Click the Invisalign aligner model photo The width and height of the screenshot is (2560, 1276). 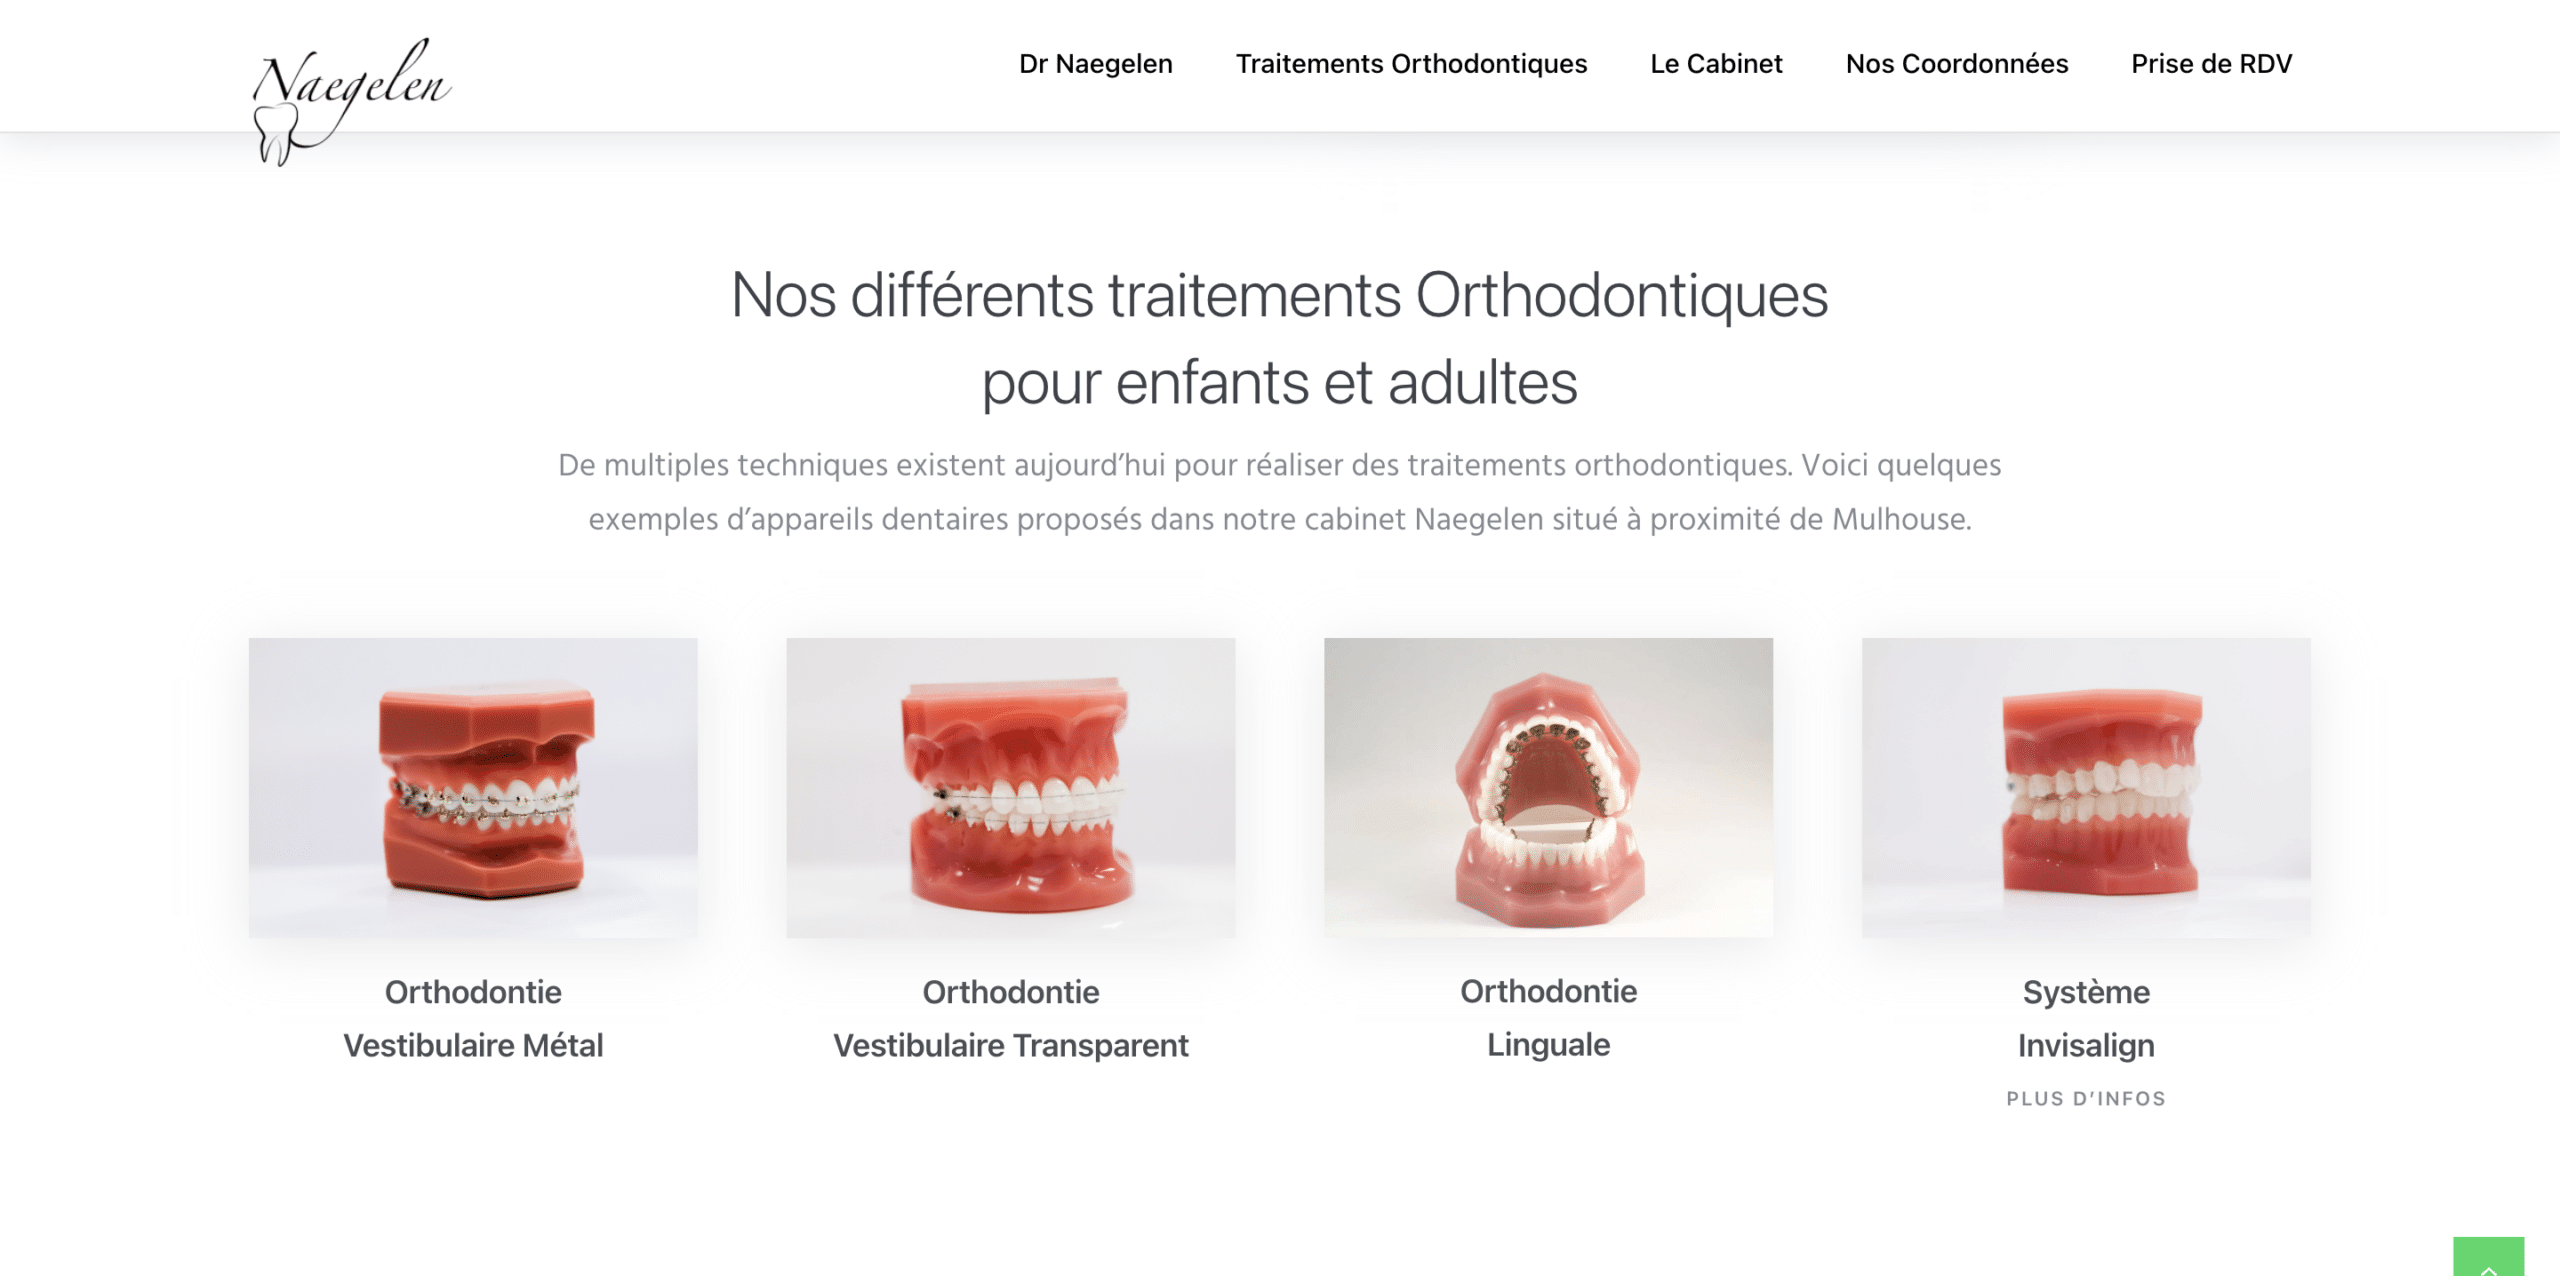pos(2086,788)
